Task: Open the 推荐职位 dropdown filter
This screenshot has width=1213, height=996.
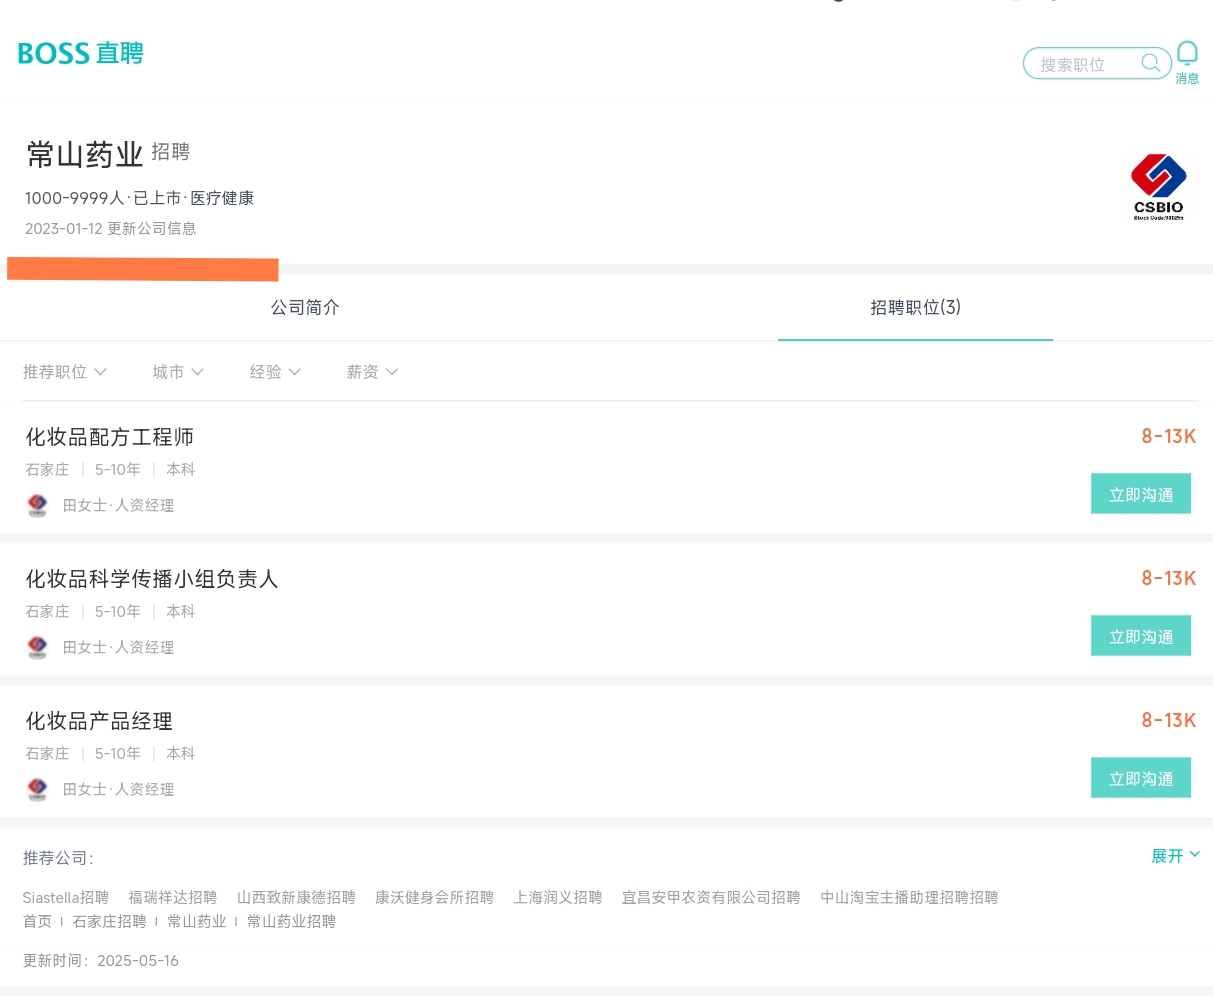Action: click(x=64, y=372)
